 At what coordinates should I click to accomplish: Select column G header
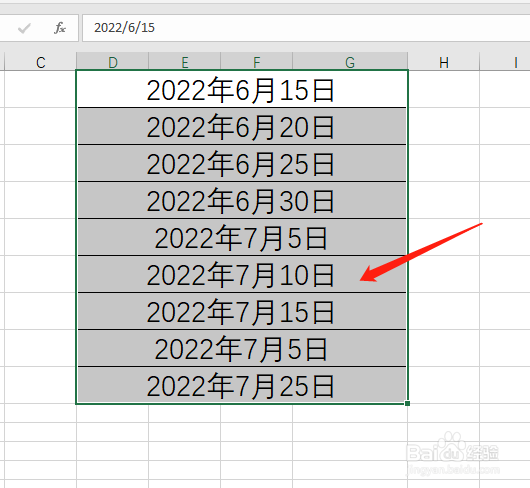click(350, 62)
